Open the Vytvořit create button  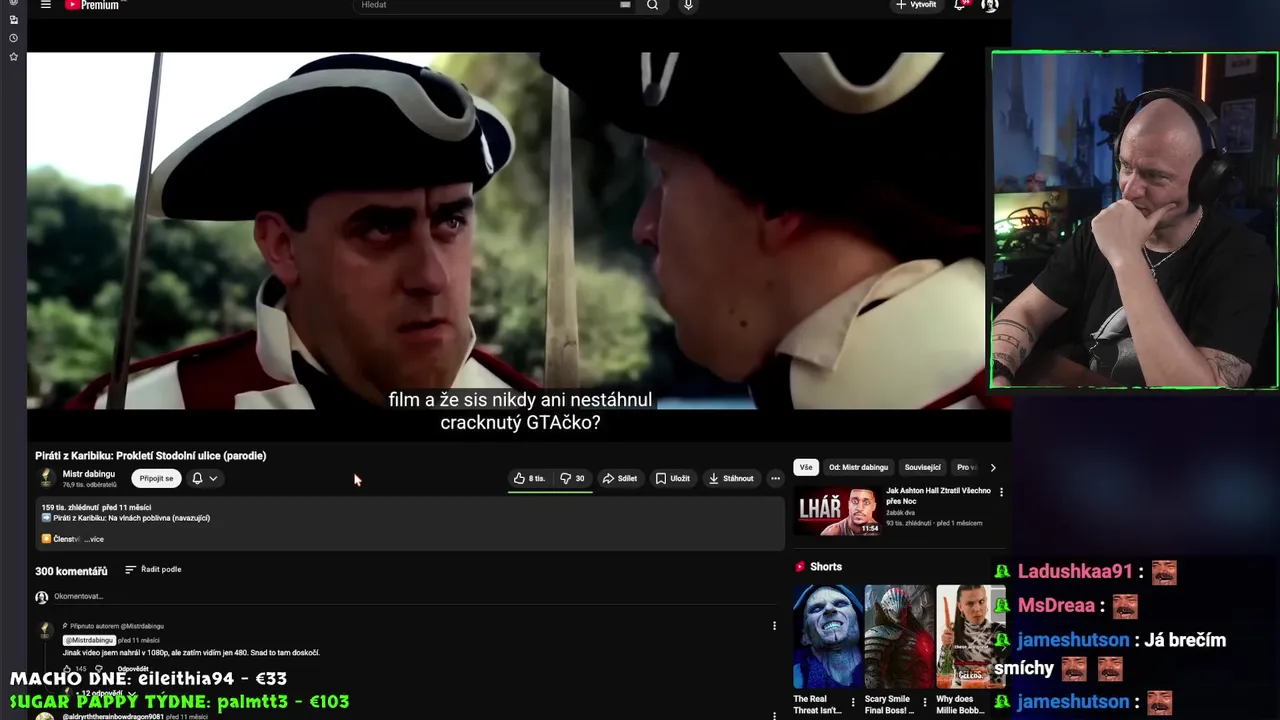pos(916,5)
